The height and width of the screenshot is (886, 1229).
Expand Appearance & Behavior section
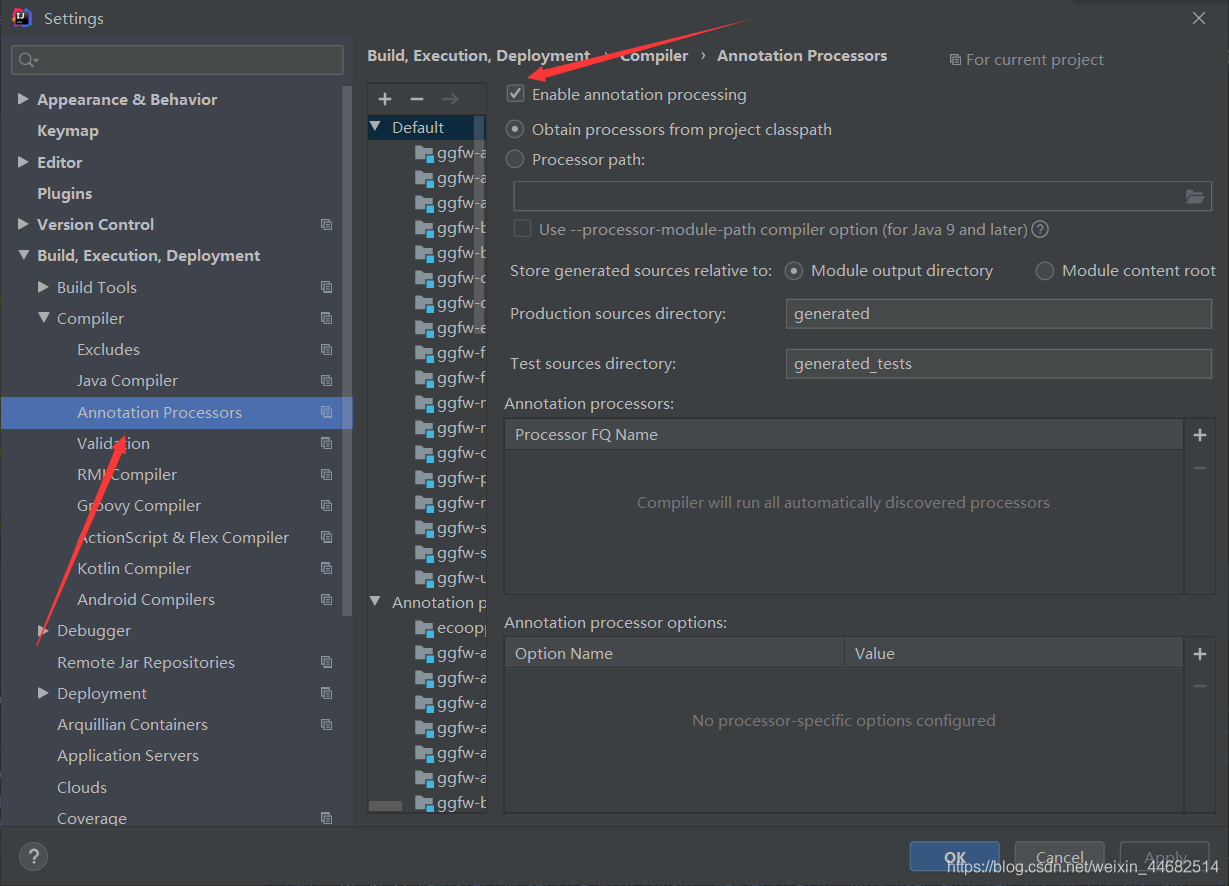pos(23,99)
